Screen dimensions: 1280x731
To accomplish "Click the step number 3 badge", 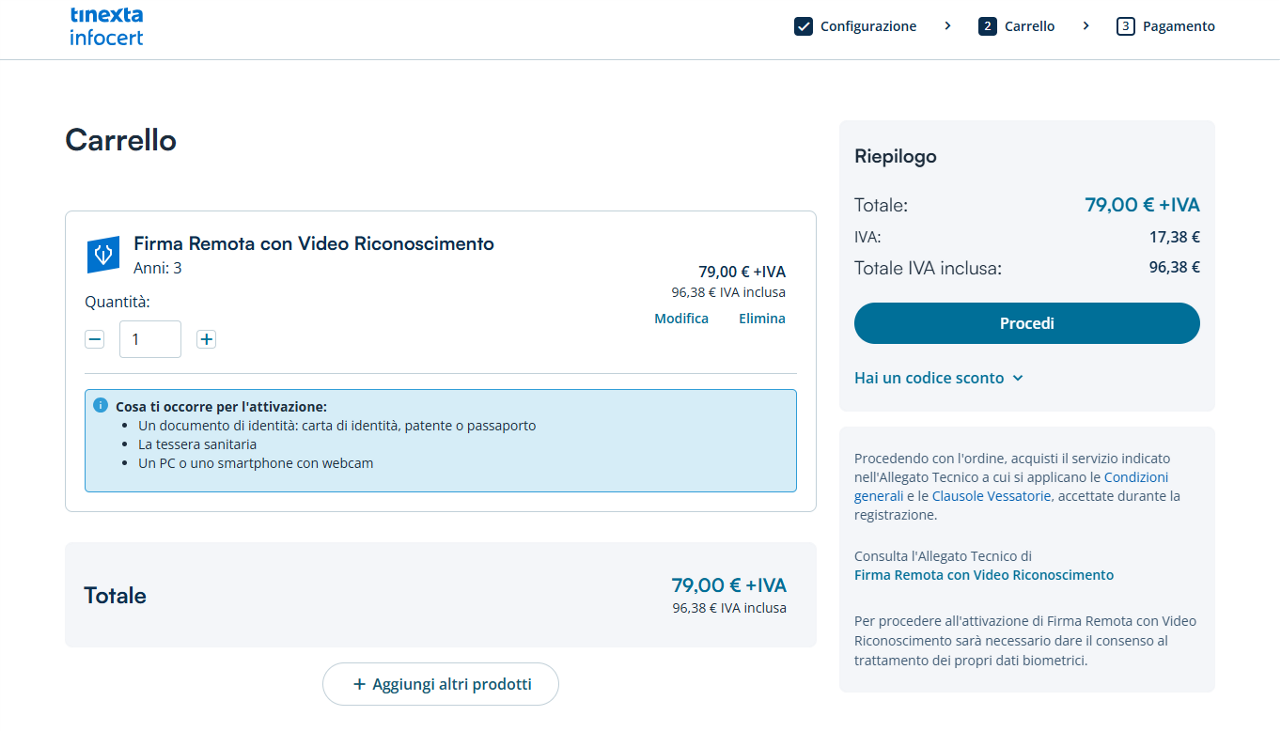I will (x=1125, y=26).
